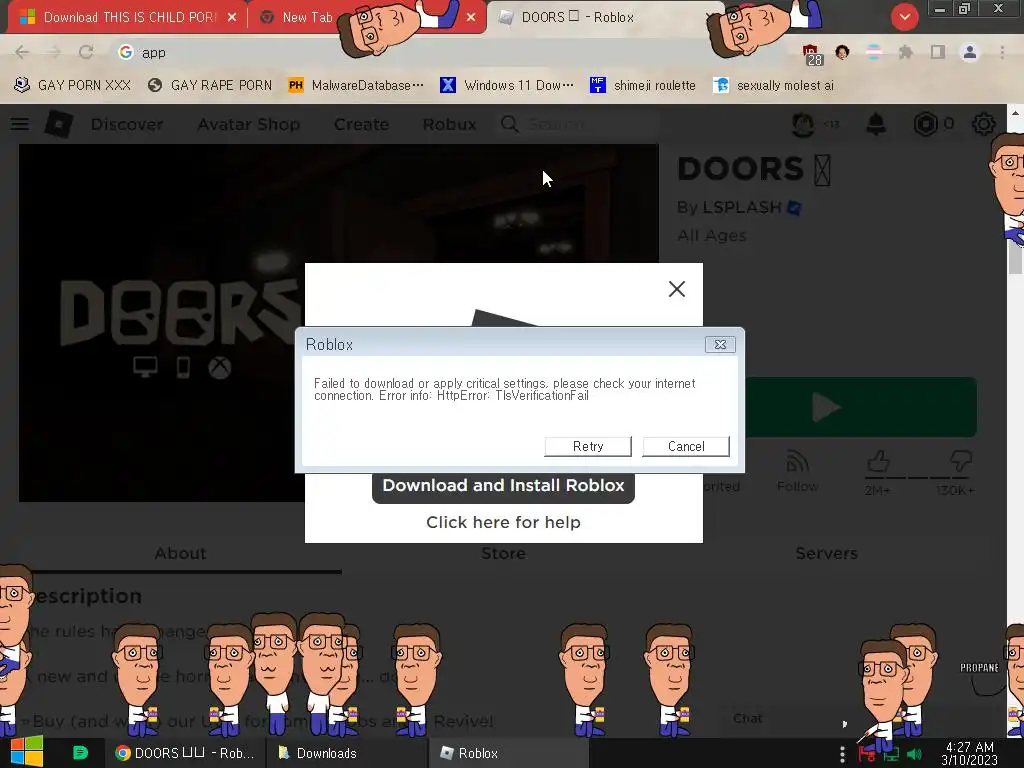This screenshot has width=1024, height=768.
Task: Open Robux in Roblox navigation
Action: (449, 124)
